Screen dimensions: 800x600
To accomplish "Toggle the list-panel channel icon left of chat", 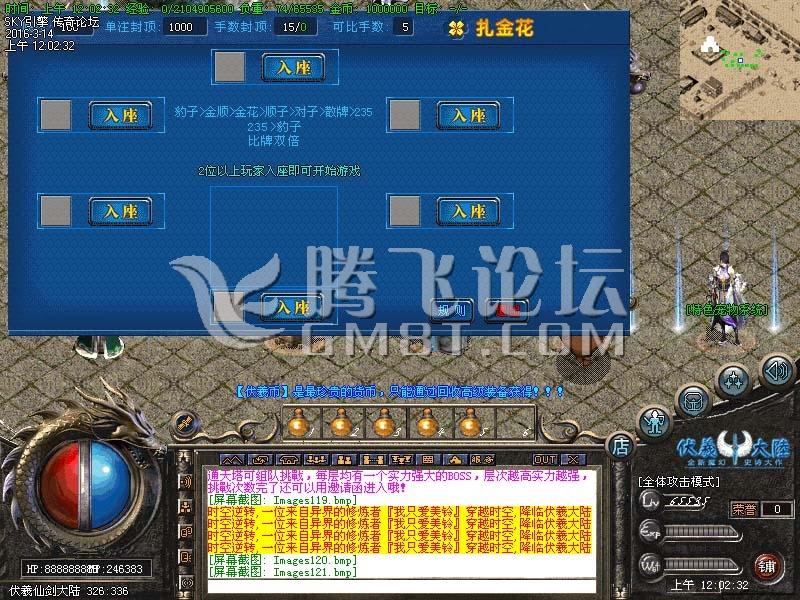I will [186, 557].
